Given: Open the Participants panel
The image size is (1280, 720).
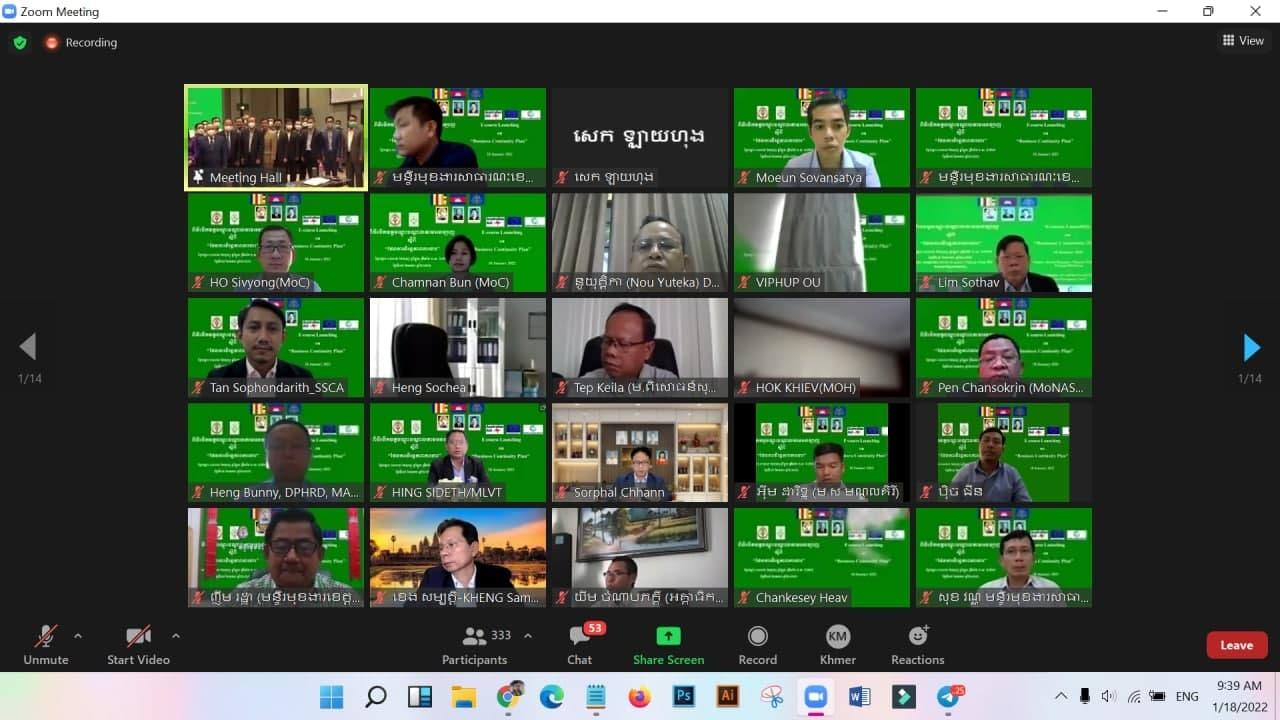Looking at the screenshot, I should pos(475,645).
